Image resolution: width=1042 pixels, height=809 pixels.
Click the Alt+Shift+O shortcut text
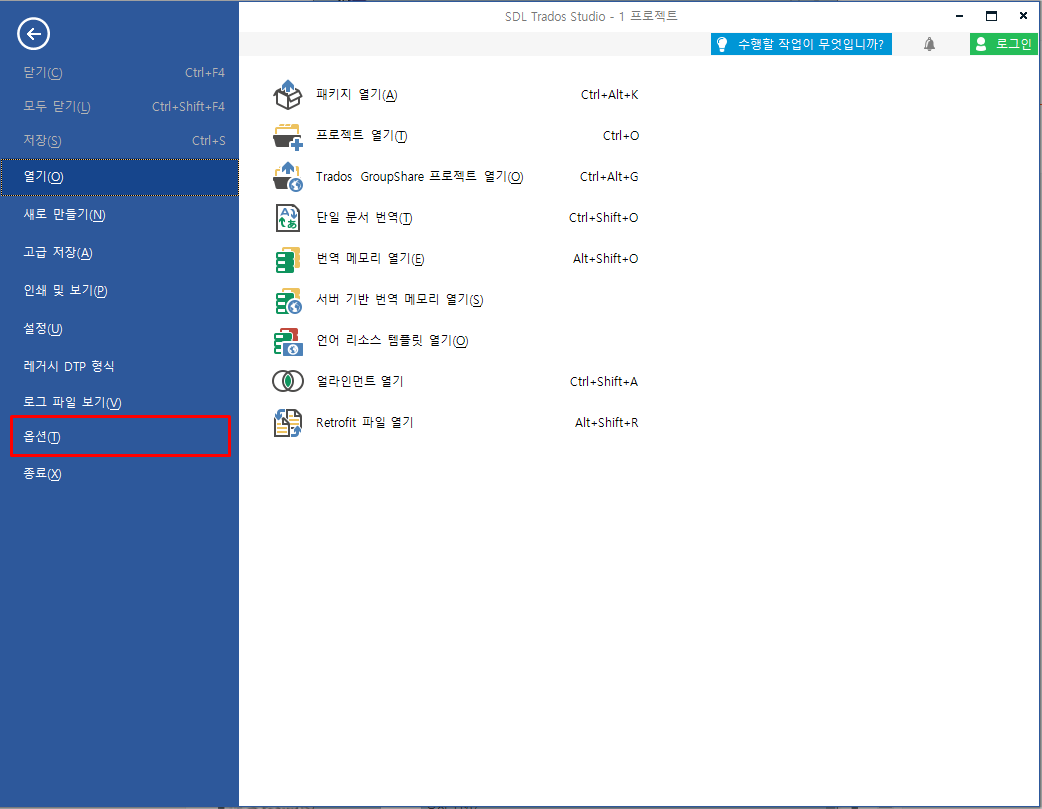point(605,259)
